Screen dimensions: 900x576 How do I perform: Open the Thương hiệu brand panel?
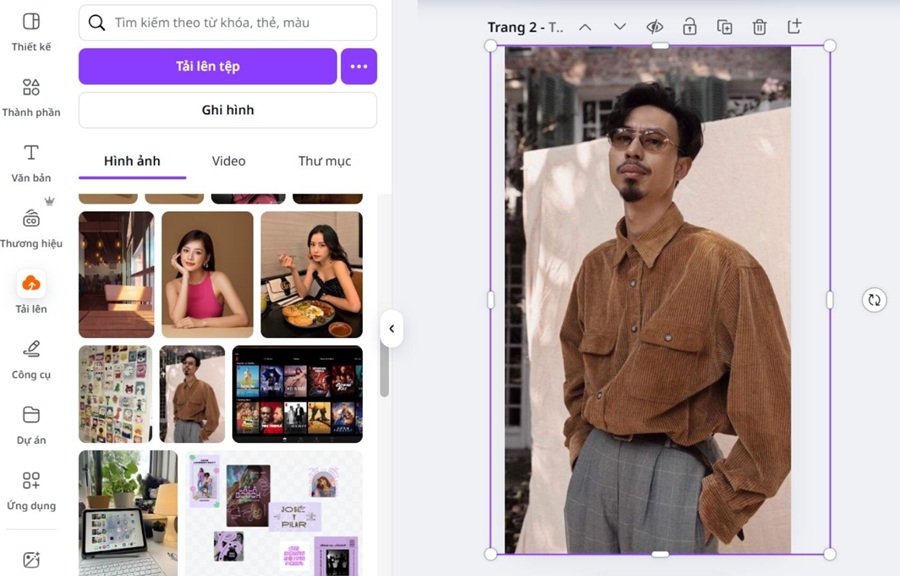tap(31, 229)
